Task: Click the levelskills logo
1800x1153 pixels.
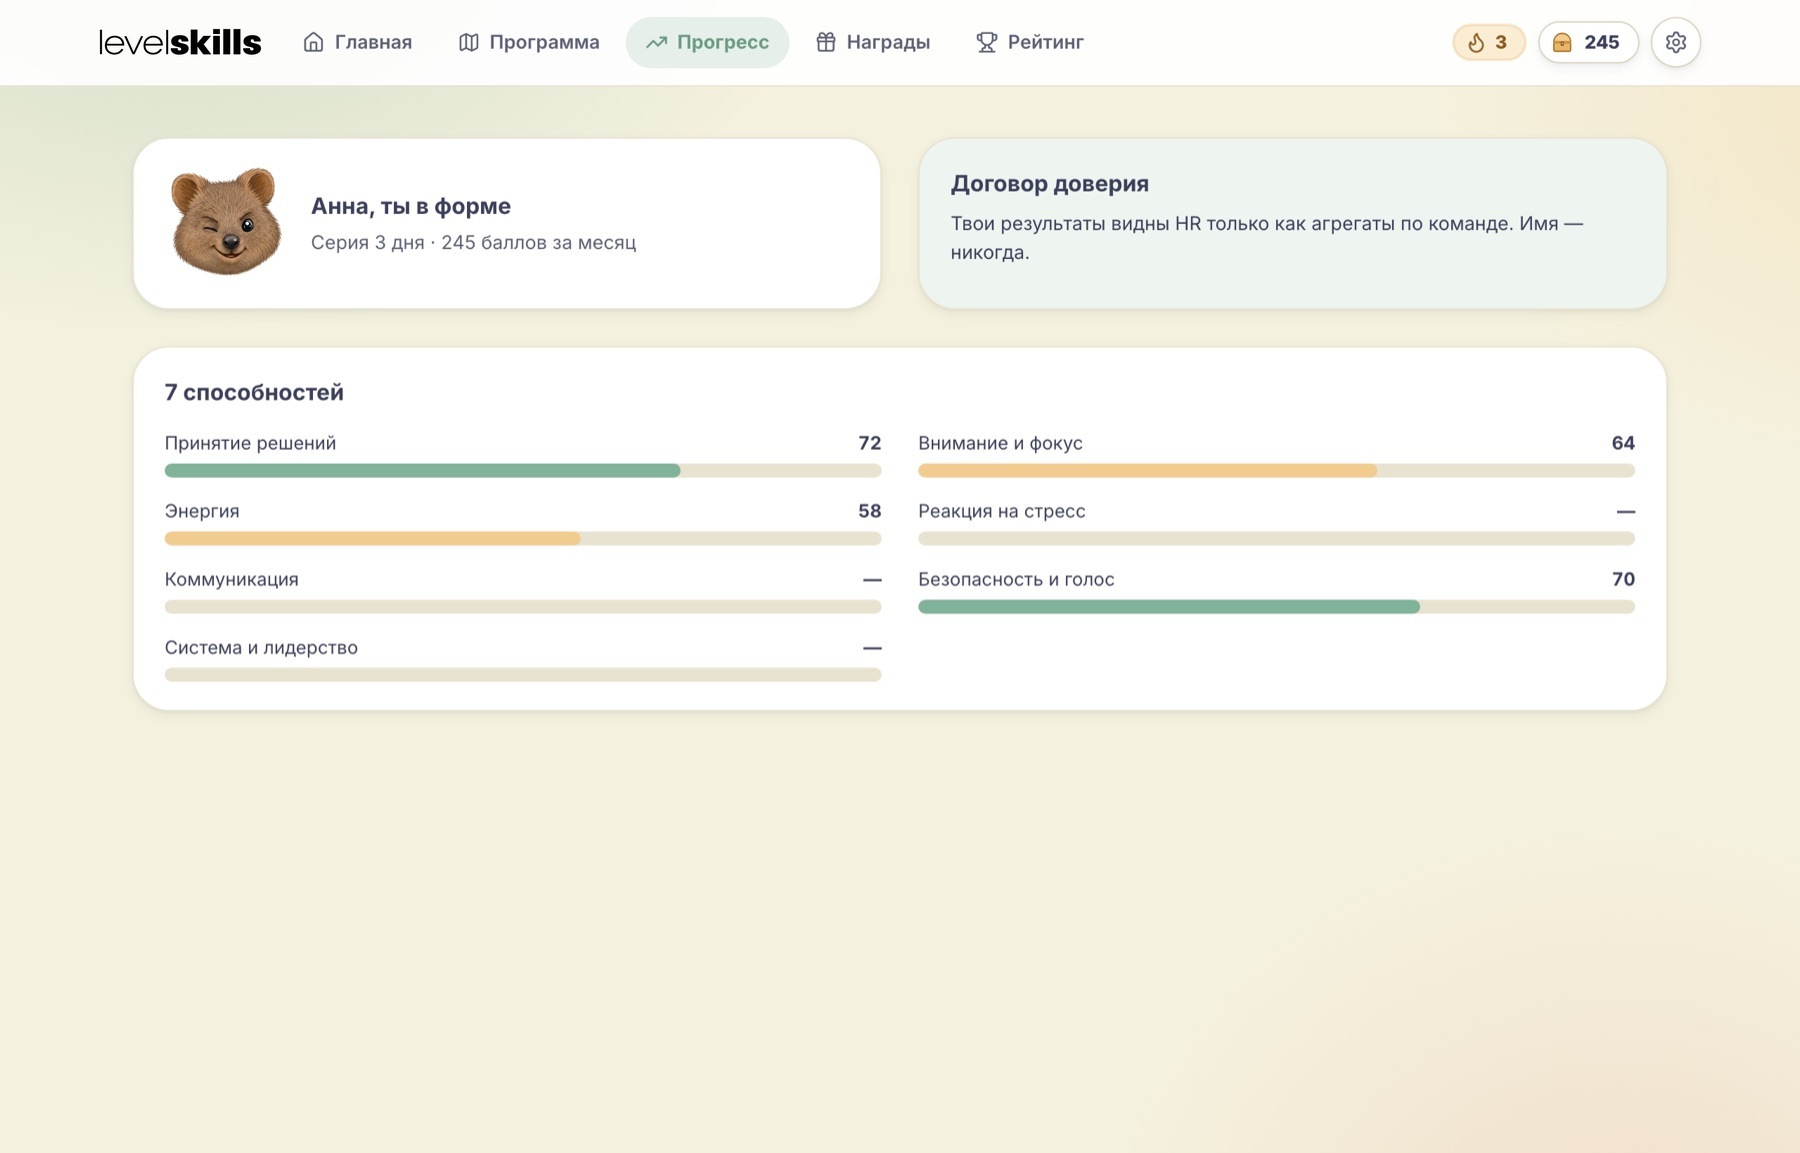Action: [180, 42]
